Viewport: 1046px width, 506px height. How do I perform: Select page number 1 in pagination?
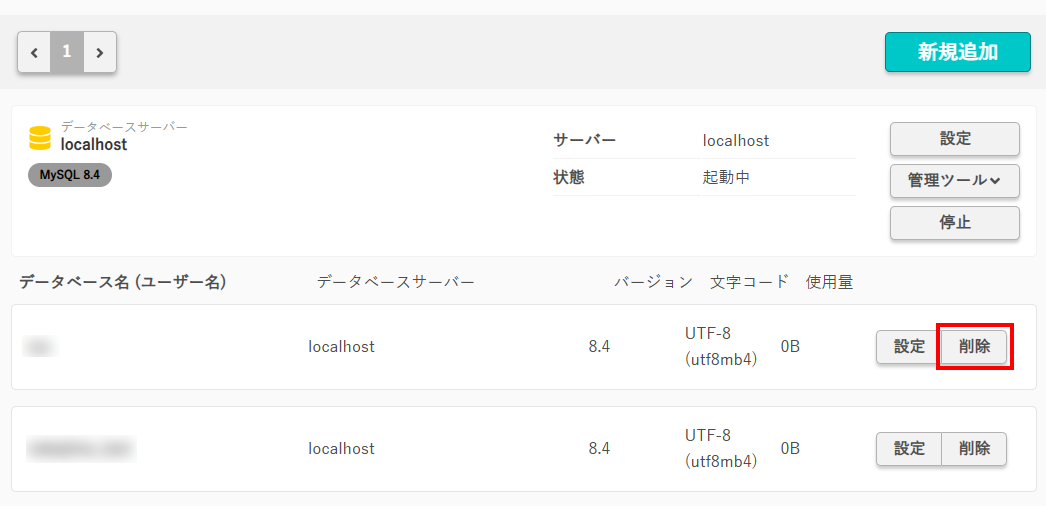(67, 52)
